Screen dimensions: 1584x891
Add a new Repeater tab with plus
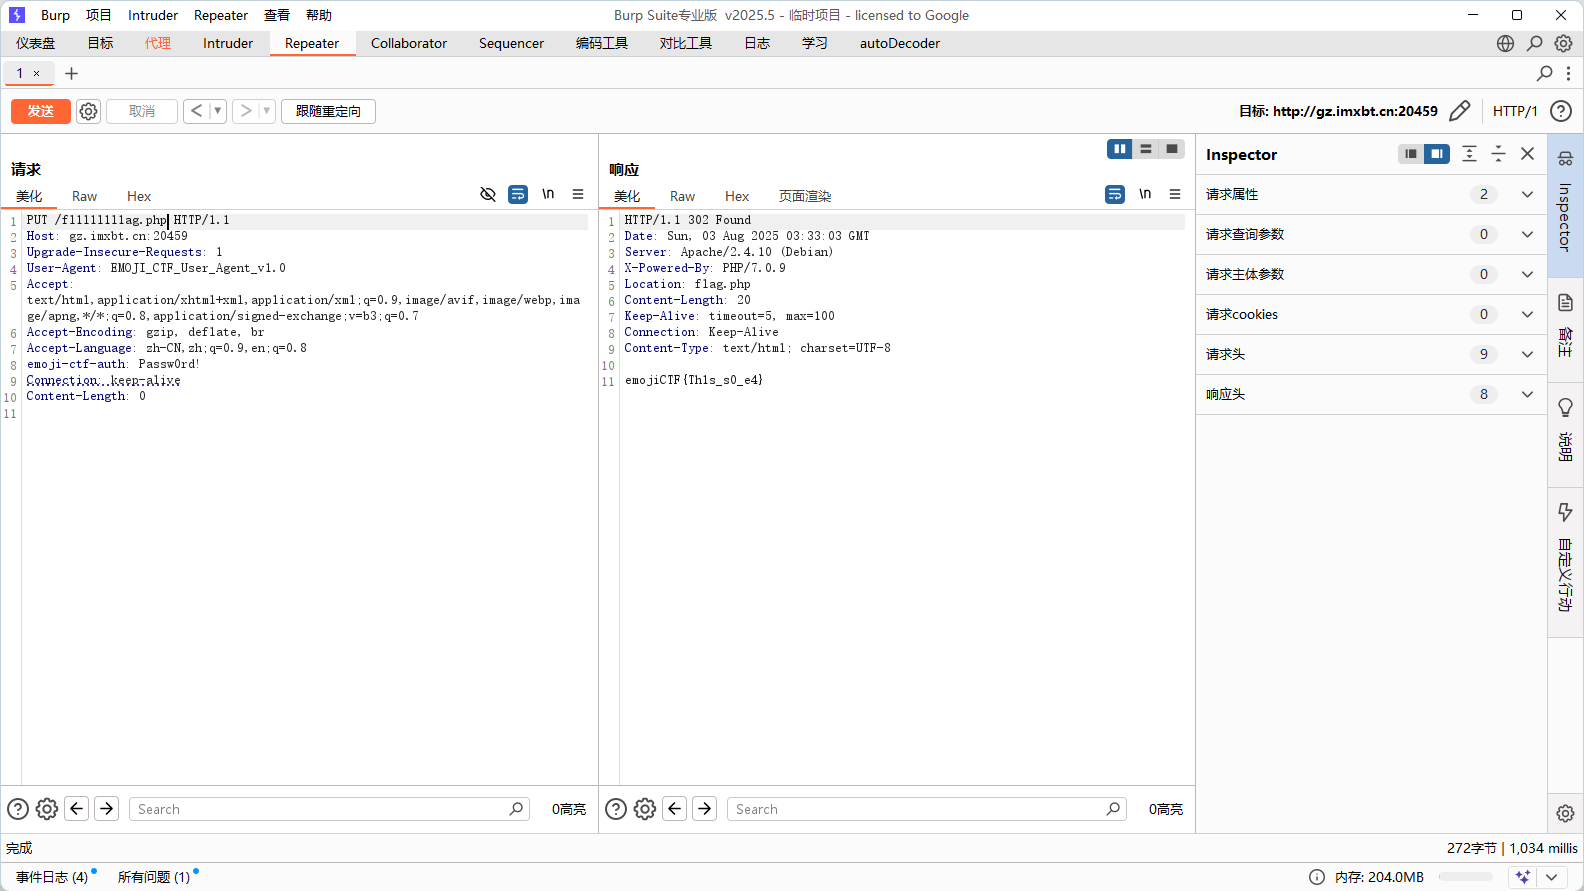pyautogui.click(x=71, y=73)
